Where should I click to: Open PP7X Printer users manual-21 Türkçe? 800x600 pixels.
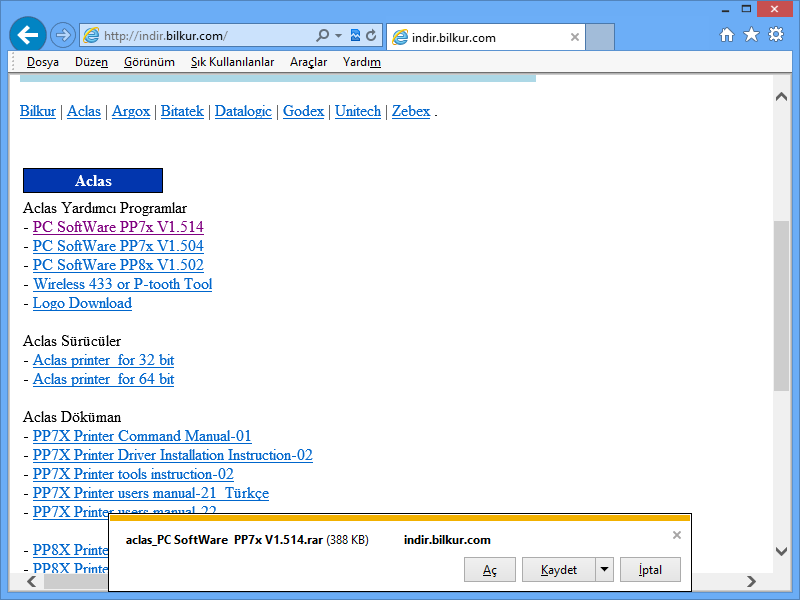[151, 493]
